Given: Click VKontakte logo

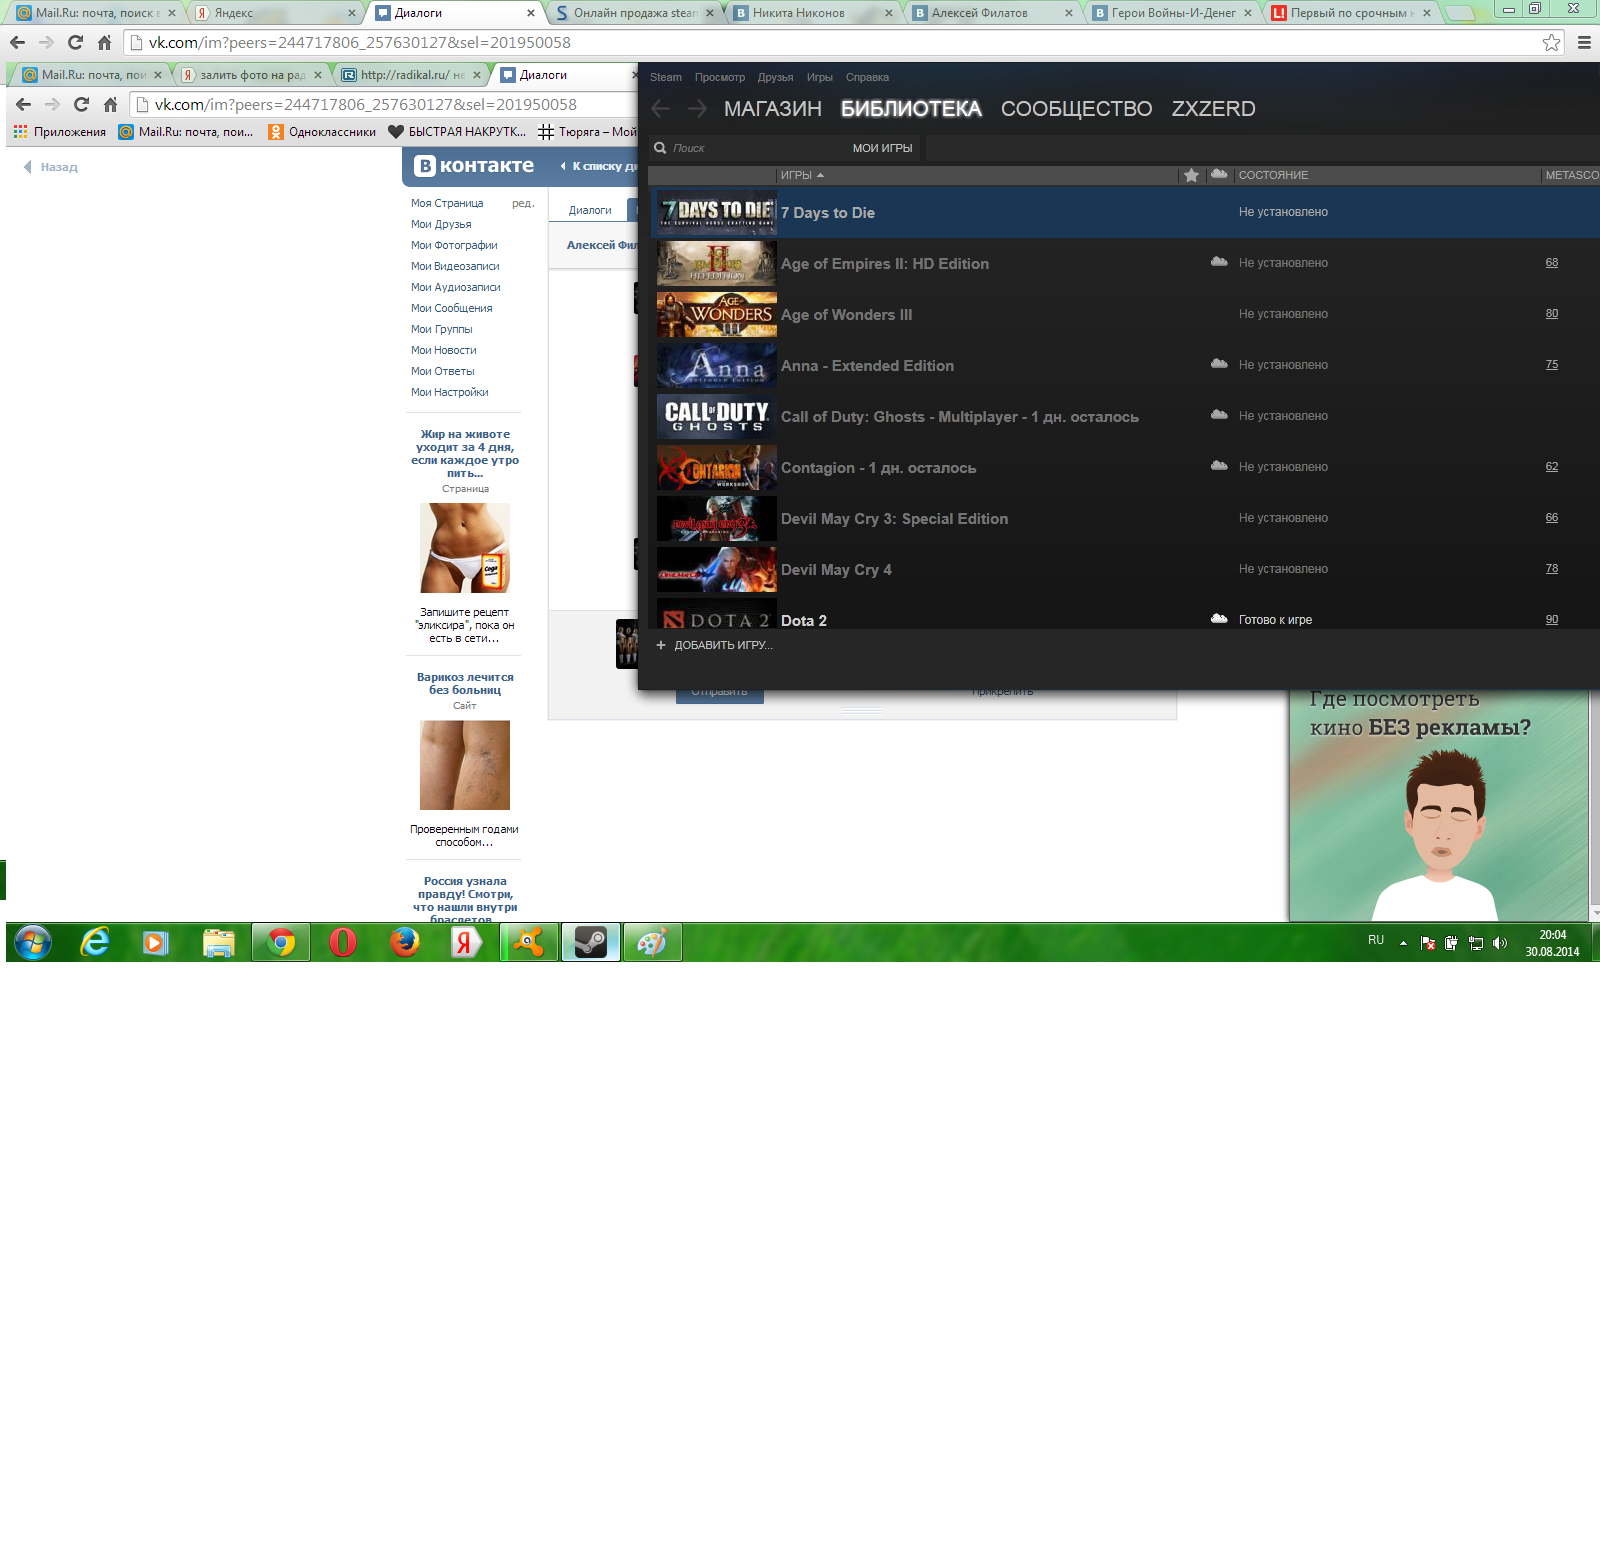Looking at the screenshot, I should 475,166.
